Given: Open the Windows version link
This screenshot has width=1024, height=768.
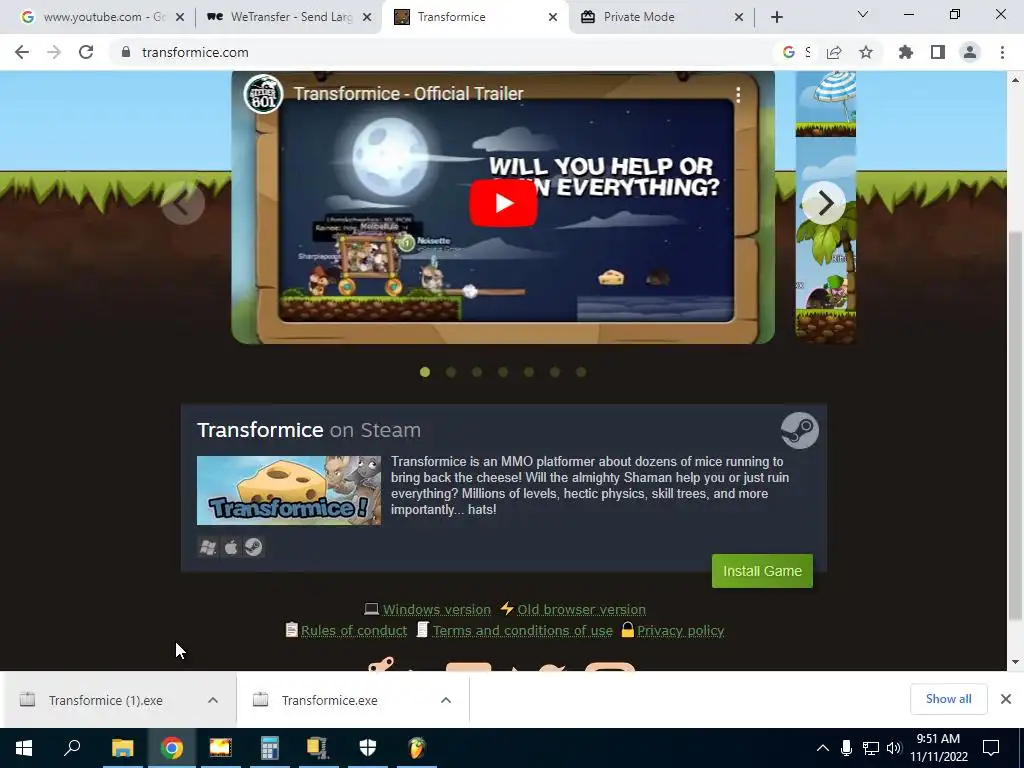Looking at the screenshot, I should pos(436,609).
